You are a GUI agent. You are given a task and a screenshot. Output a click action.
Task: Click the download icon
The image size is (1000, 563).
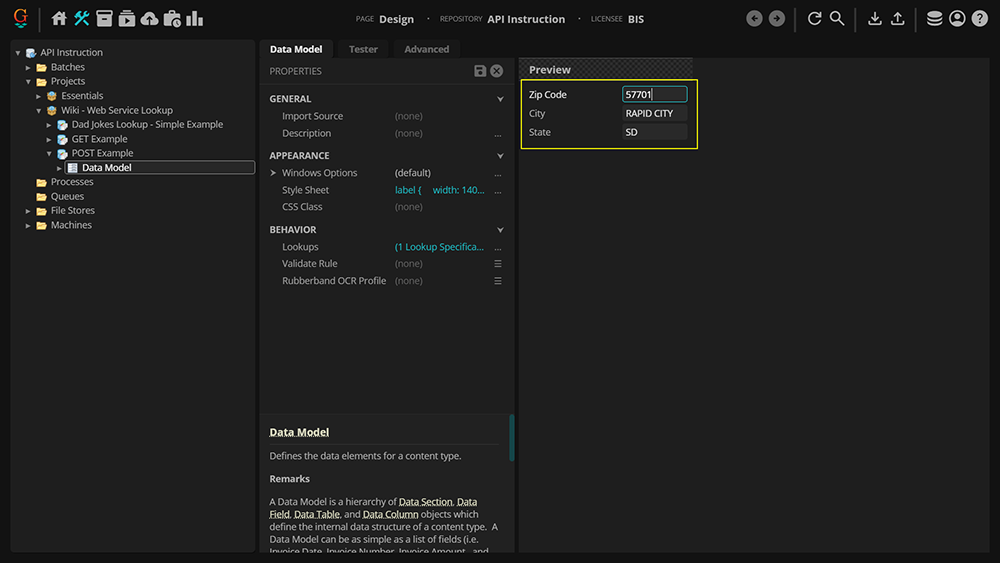(x=875, y=18)
